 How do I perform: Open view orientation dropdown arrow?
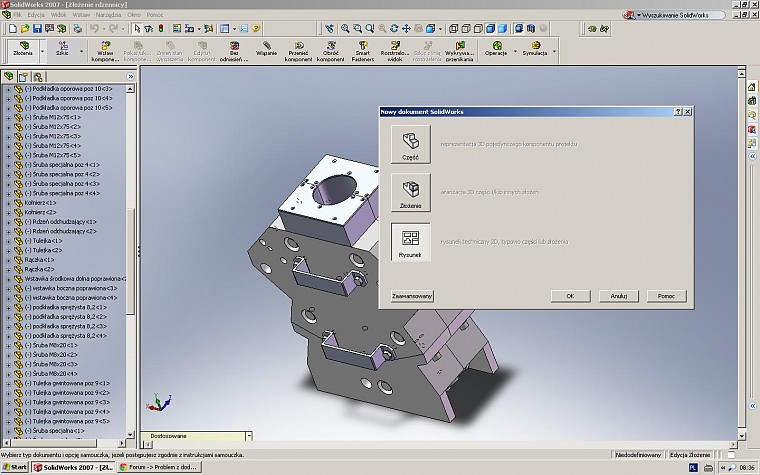440,29
